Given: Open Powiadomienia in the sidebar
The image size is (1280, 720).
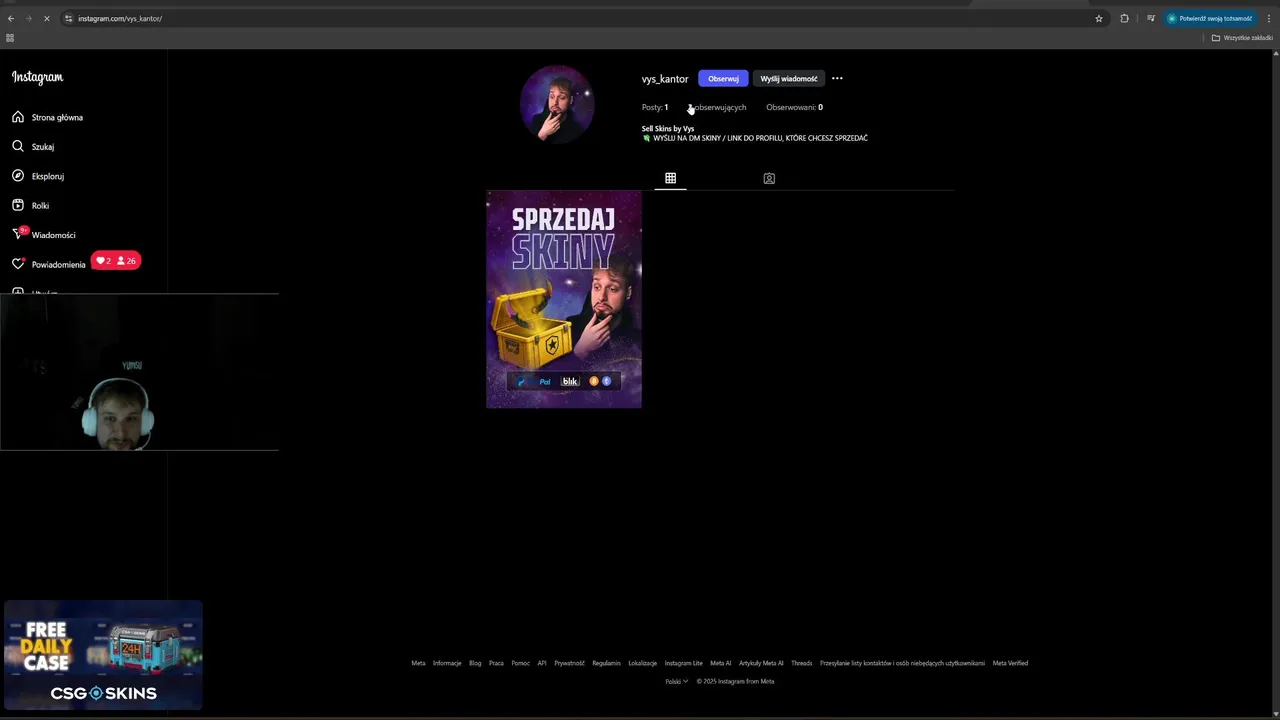Looking at the screenshot, I should coord(48,264).
